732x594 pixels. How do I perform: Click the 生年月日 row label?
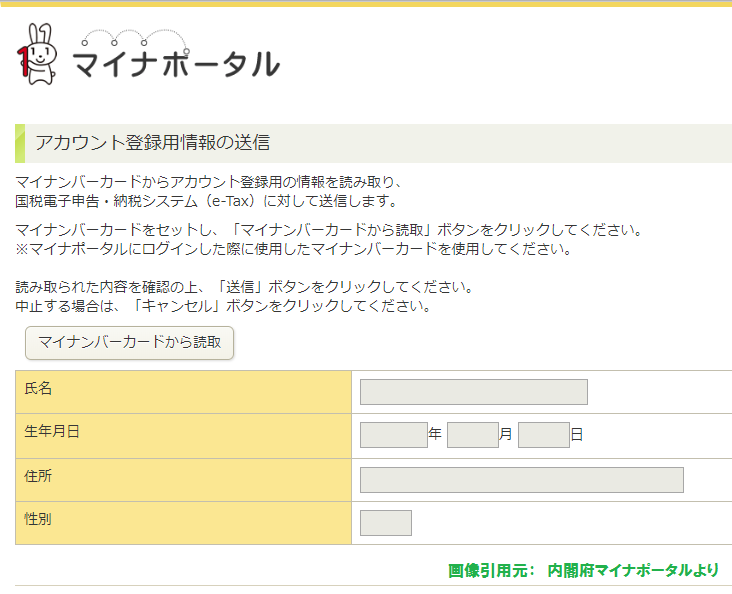click(52, 431)
